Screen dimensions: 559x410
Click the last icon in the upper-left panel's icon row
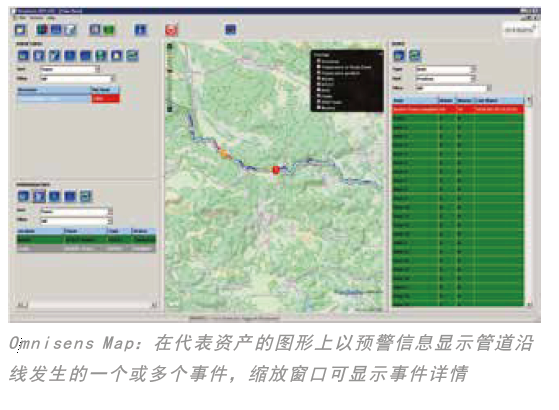point(132,56)
